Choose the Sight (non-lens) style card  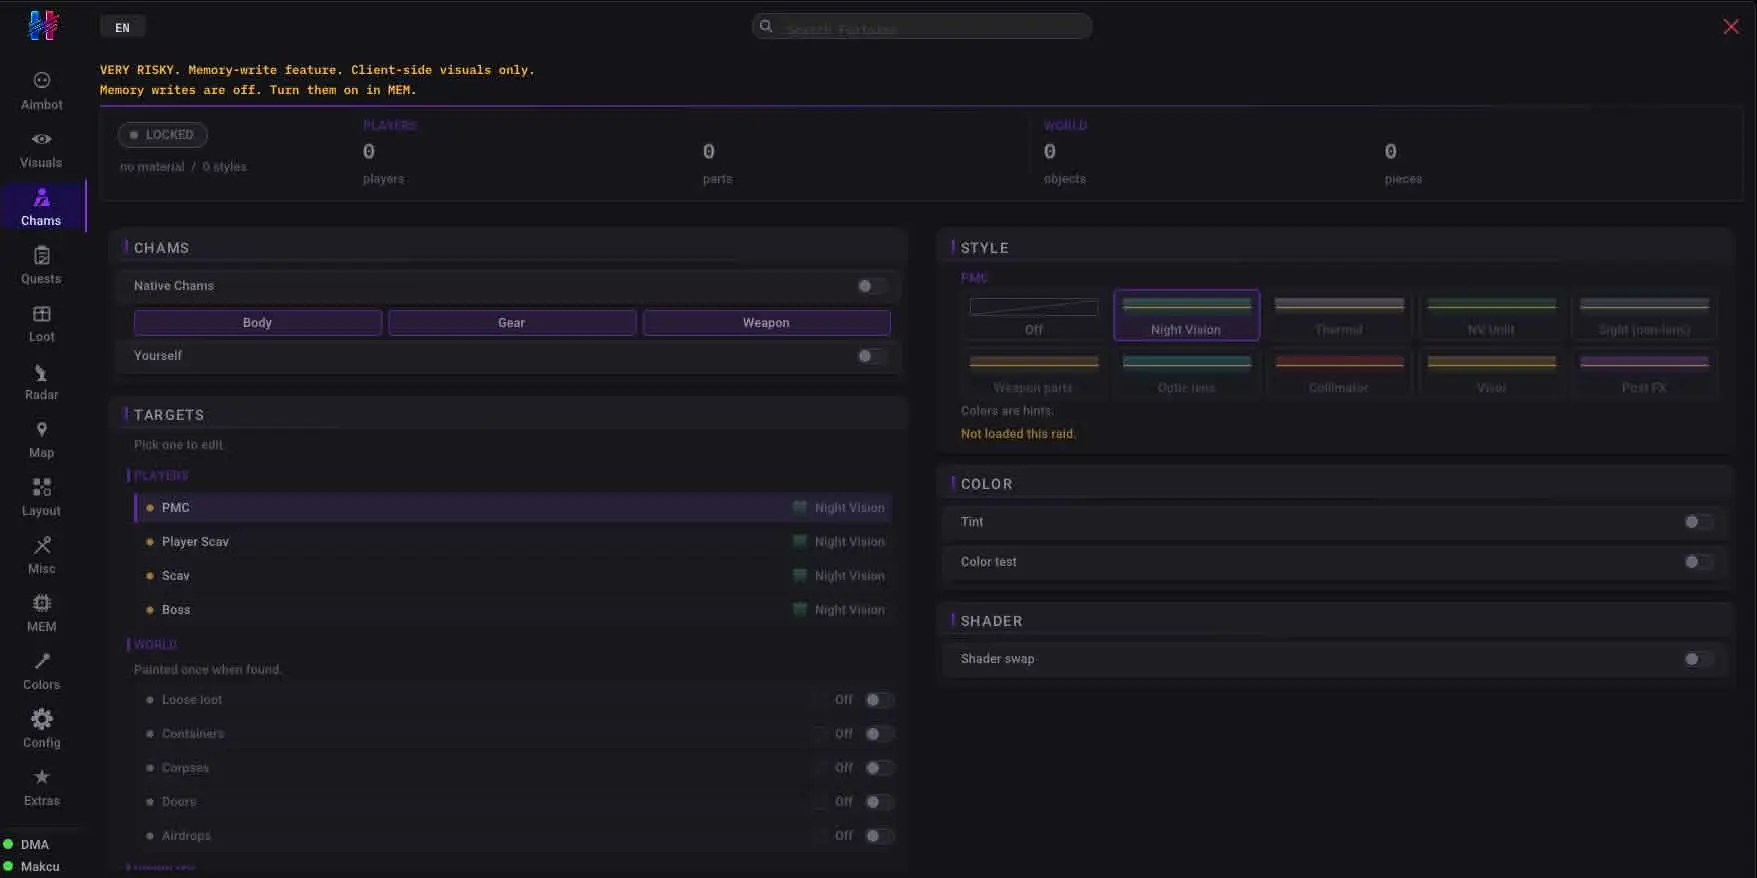click(1644, 316)
